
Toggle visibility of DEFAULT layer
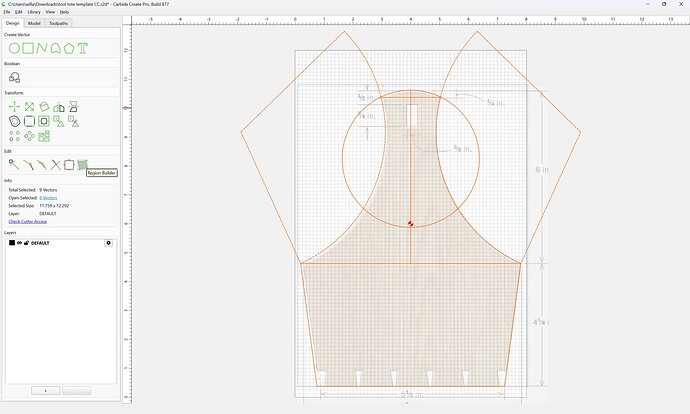[19, 243]
